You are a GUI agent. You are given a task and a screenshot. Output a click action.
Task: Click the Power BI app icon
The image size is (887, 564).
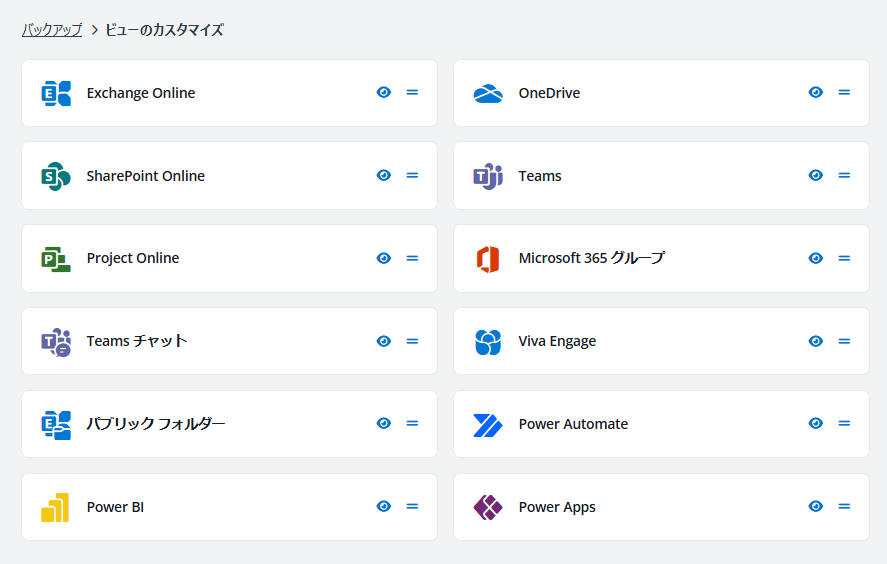point(55,507)
